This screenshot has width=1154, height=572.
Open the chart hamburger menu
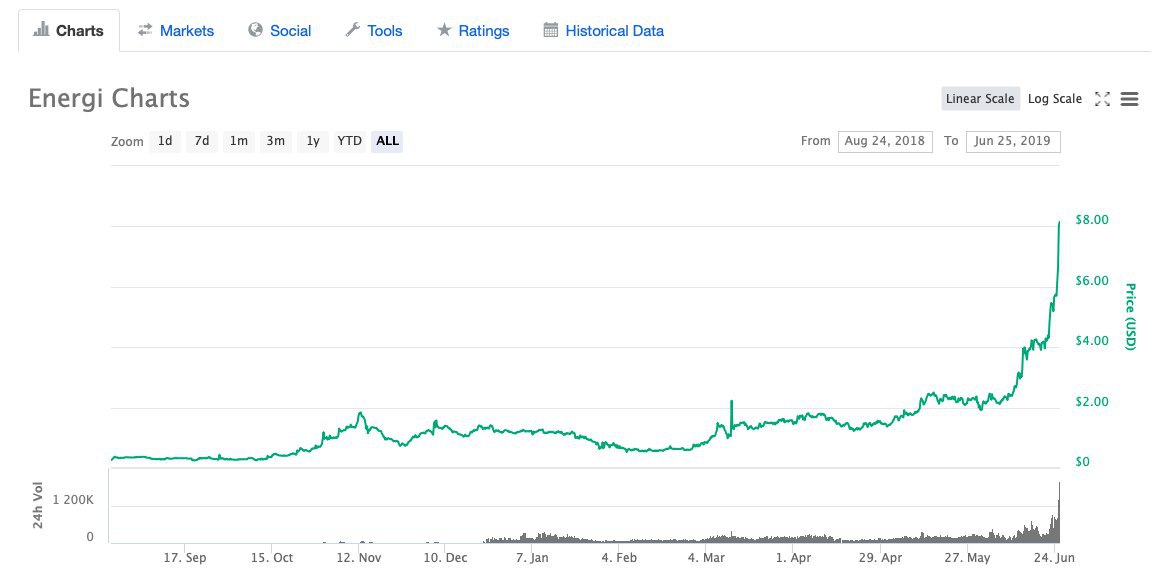(1130, 99)
